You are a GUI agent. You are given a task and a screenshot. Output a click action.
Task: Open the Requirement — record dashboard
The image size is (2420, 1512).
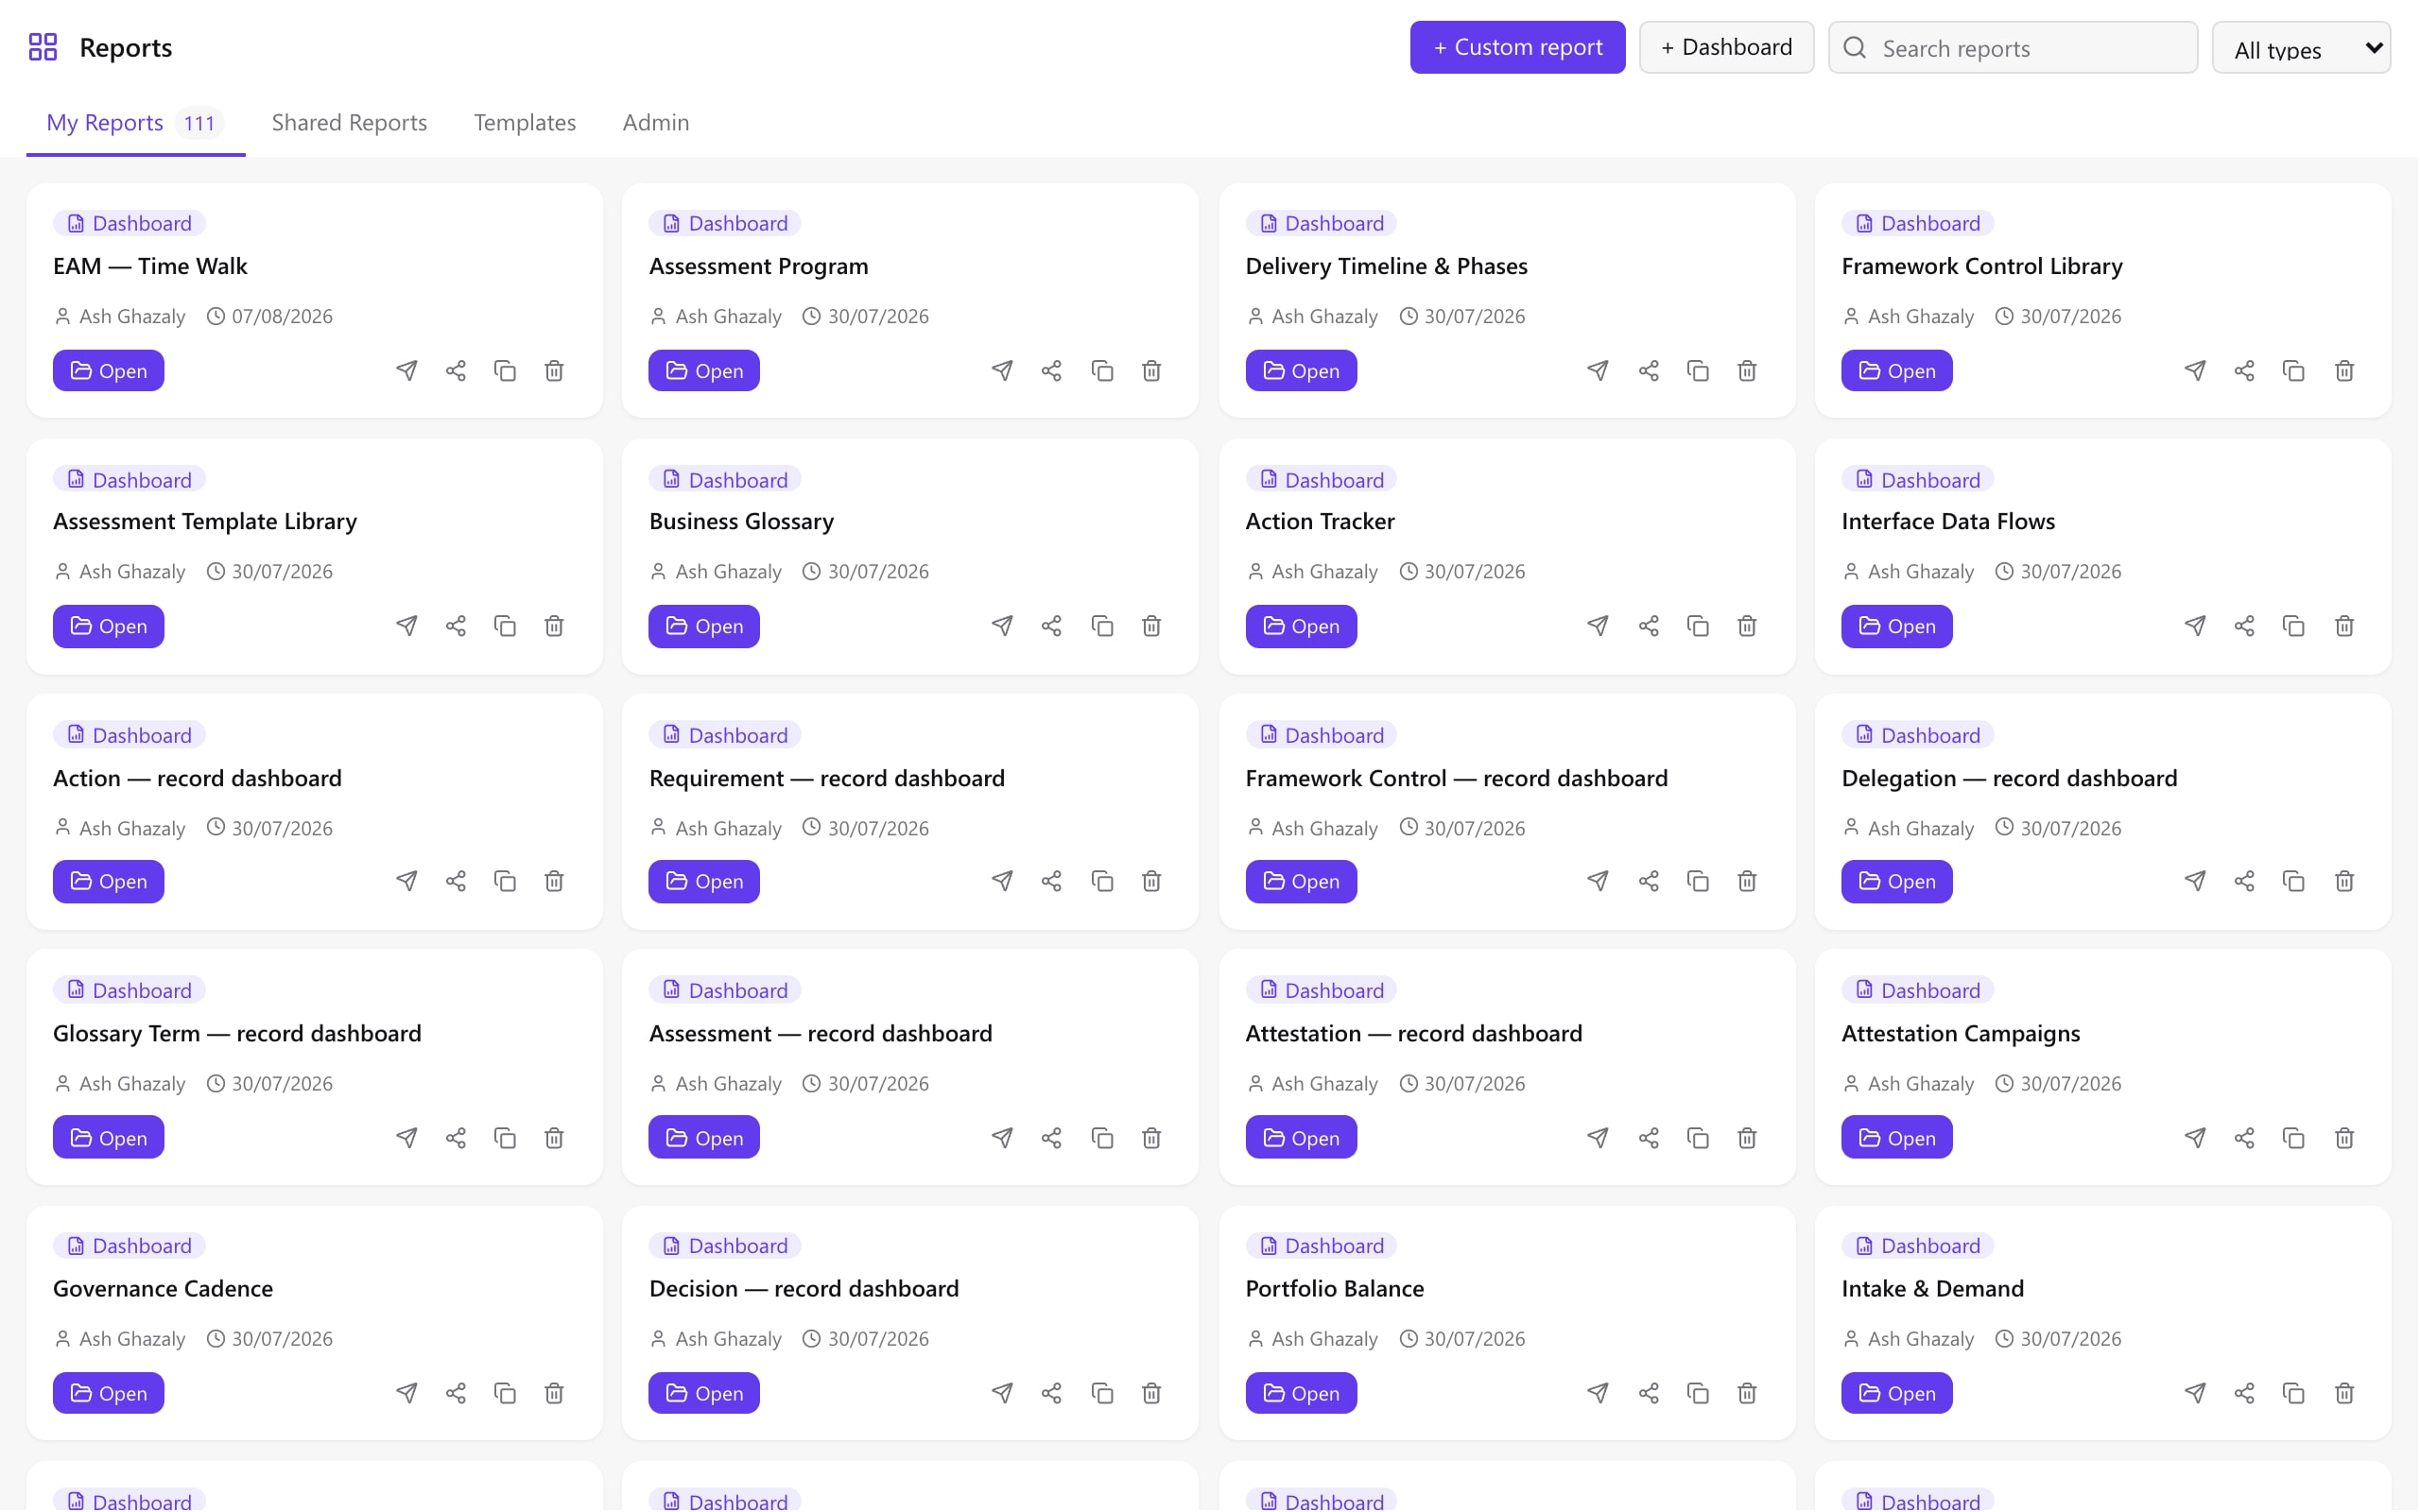pos(705,881)
